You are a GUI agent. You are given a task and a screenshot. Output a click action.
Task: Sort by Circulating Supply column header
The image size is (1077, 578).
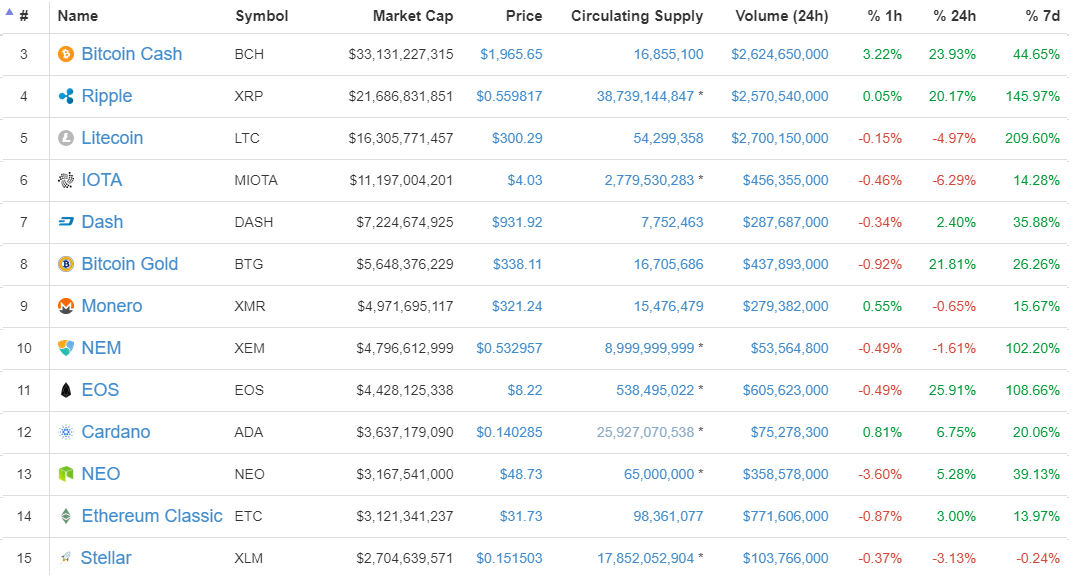pos(637,16)
